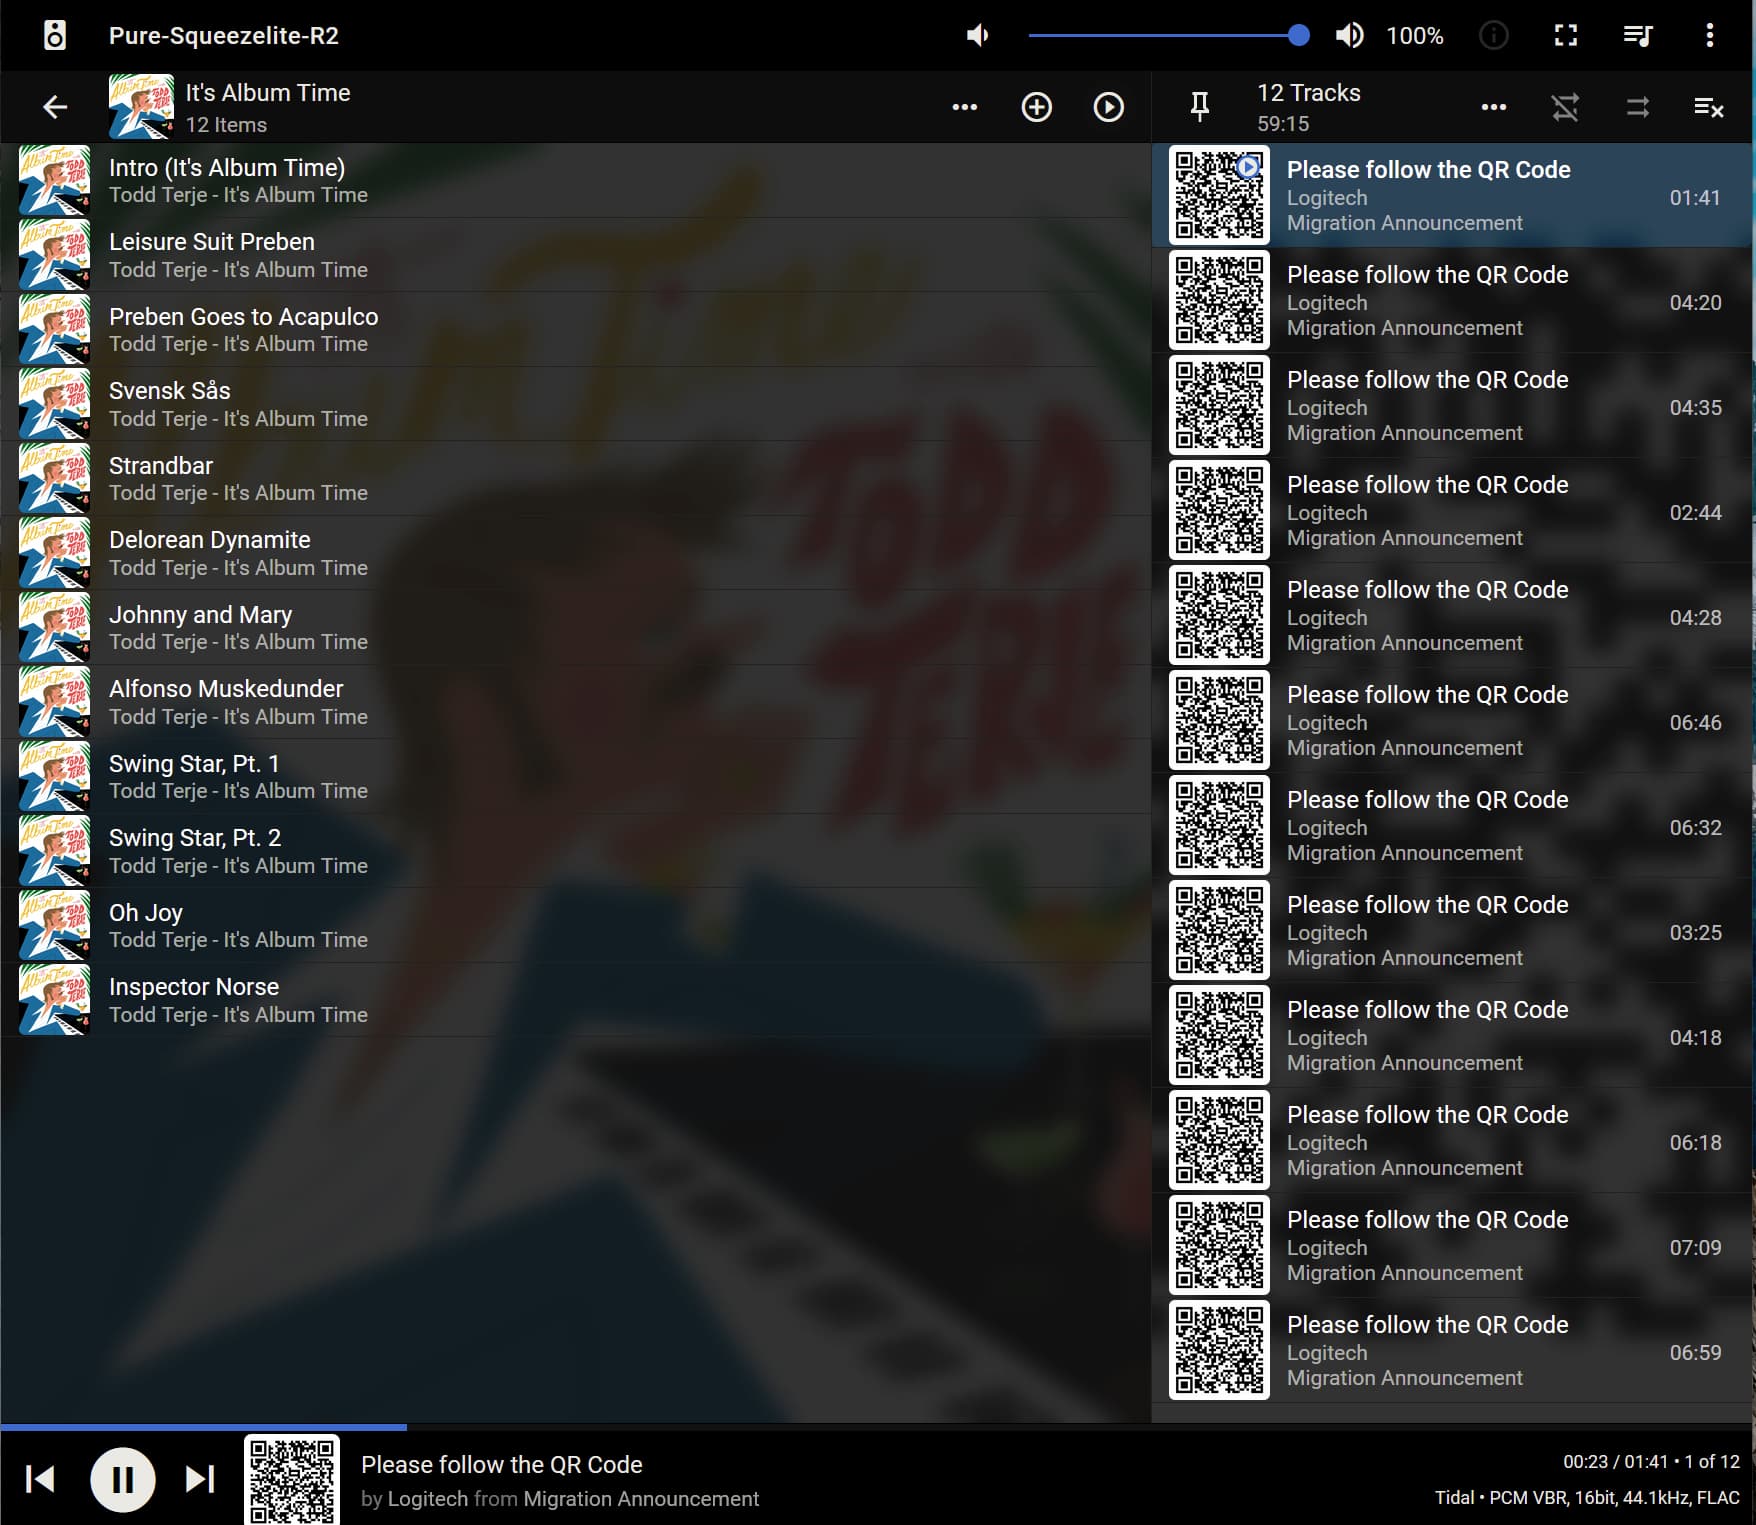
Task: Click the volume down speaker icon
Action: [978, 36]
